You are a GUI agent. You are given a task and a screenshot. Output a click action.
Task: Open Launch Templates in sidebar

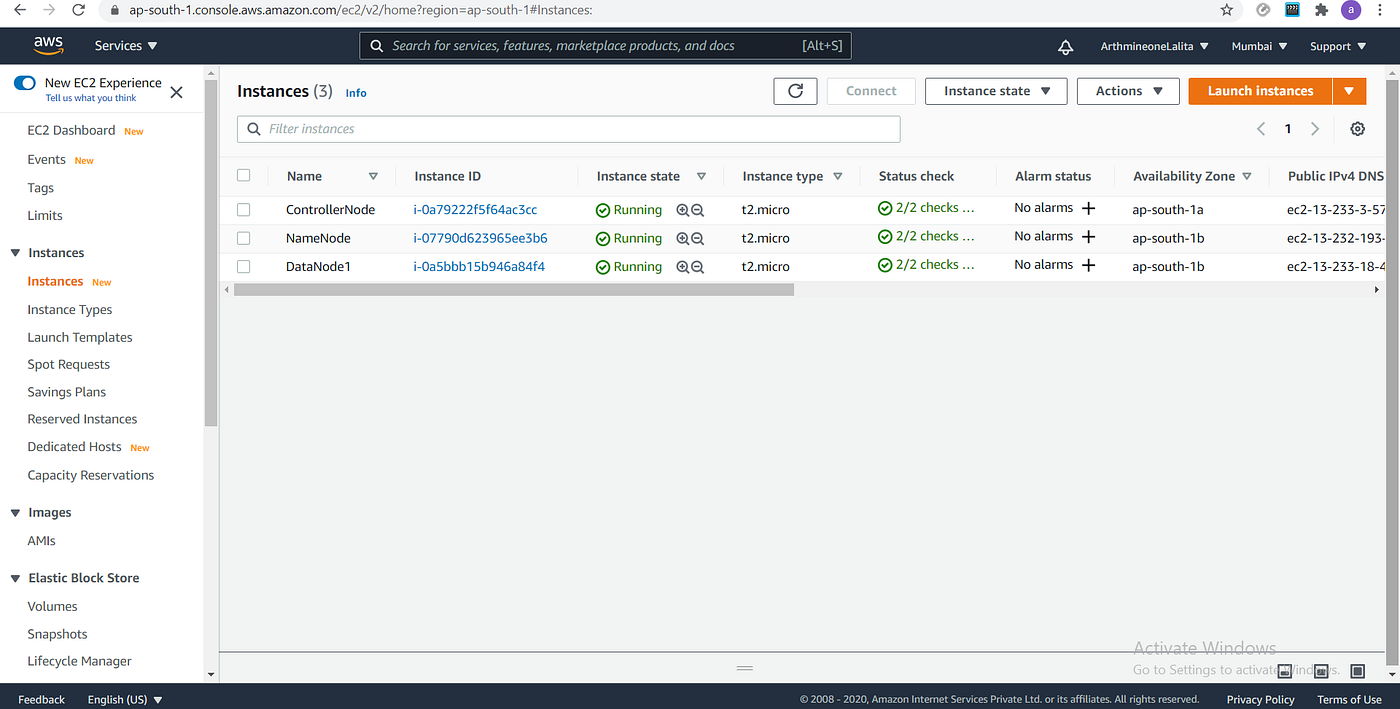[80, 338]
